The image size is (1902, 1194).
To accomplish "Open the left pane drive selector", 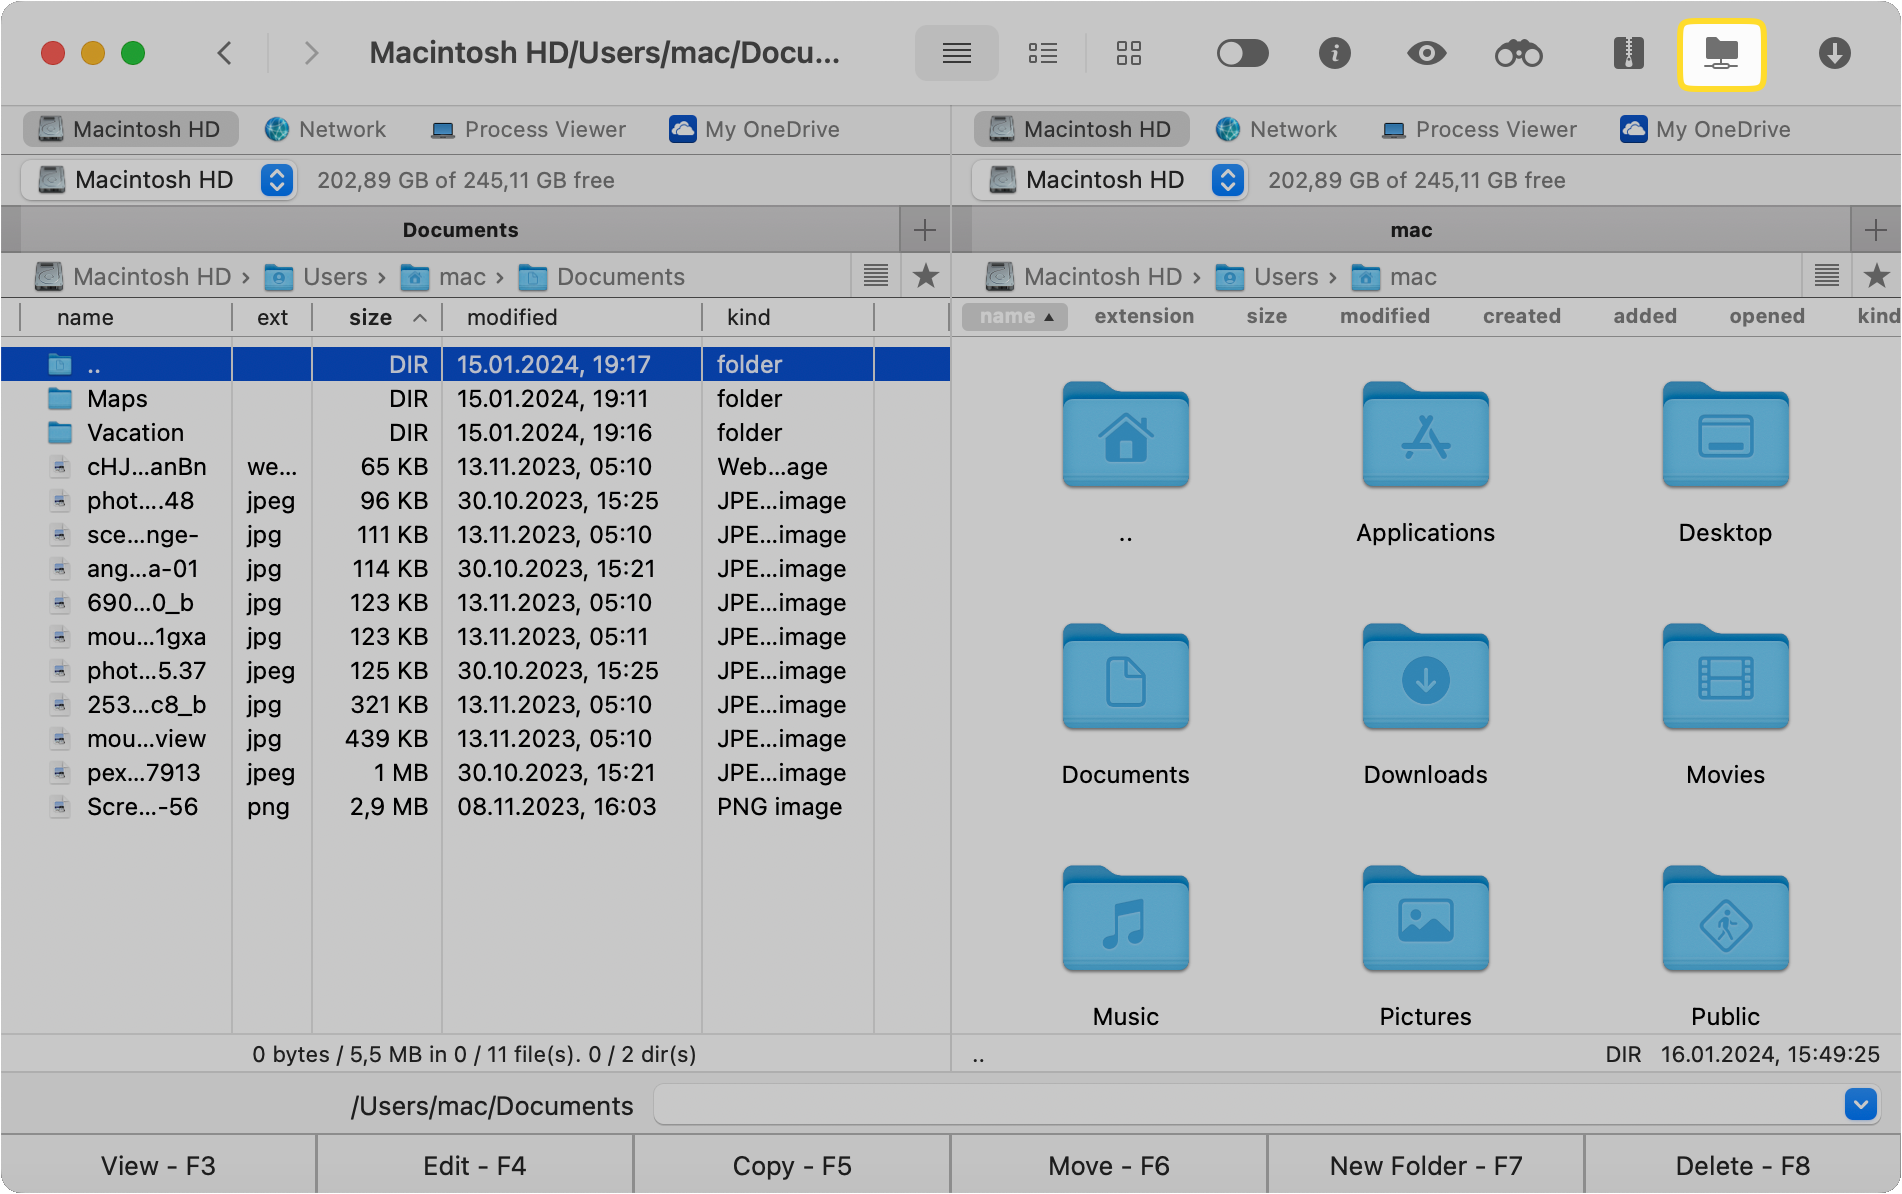I will point(276,180).
